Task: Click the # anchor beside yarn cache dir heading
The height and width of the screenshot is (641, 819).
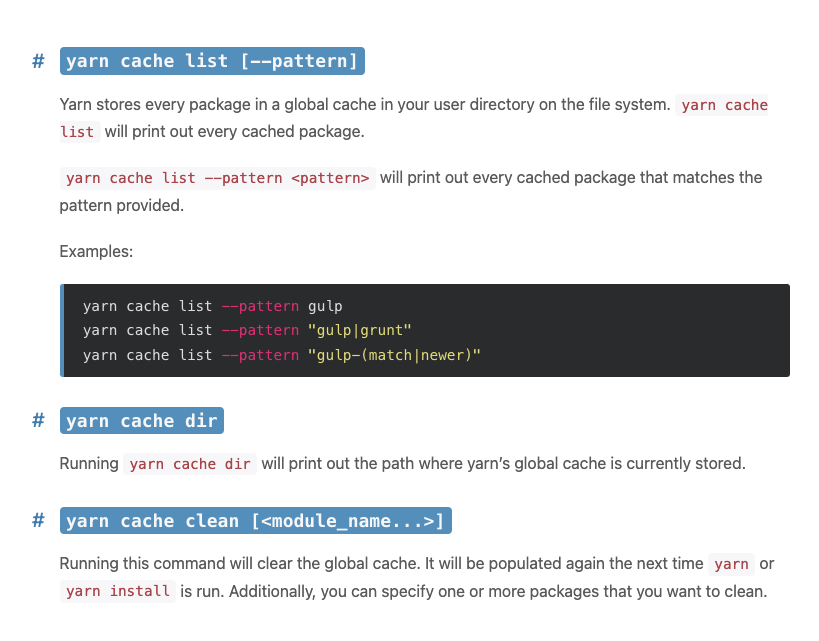Action: 38,421
